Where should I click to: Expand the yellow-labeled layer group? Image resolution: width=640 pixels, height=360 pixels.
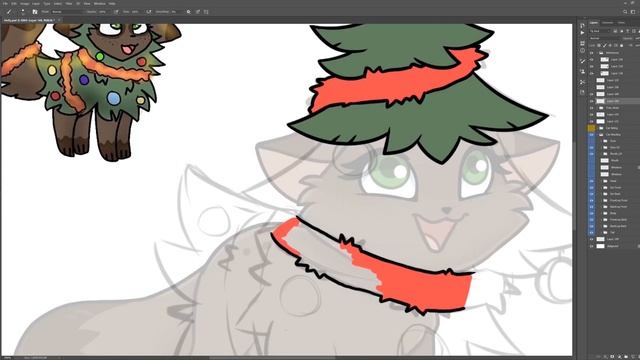597,128
